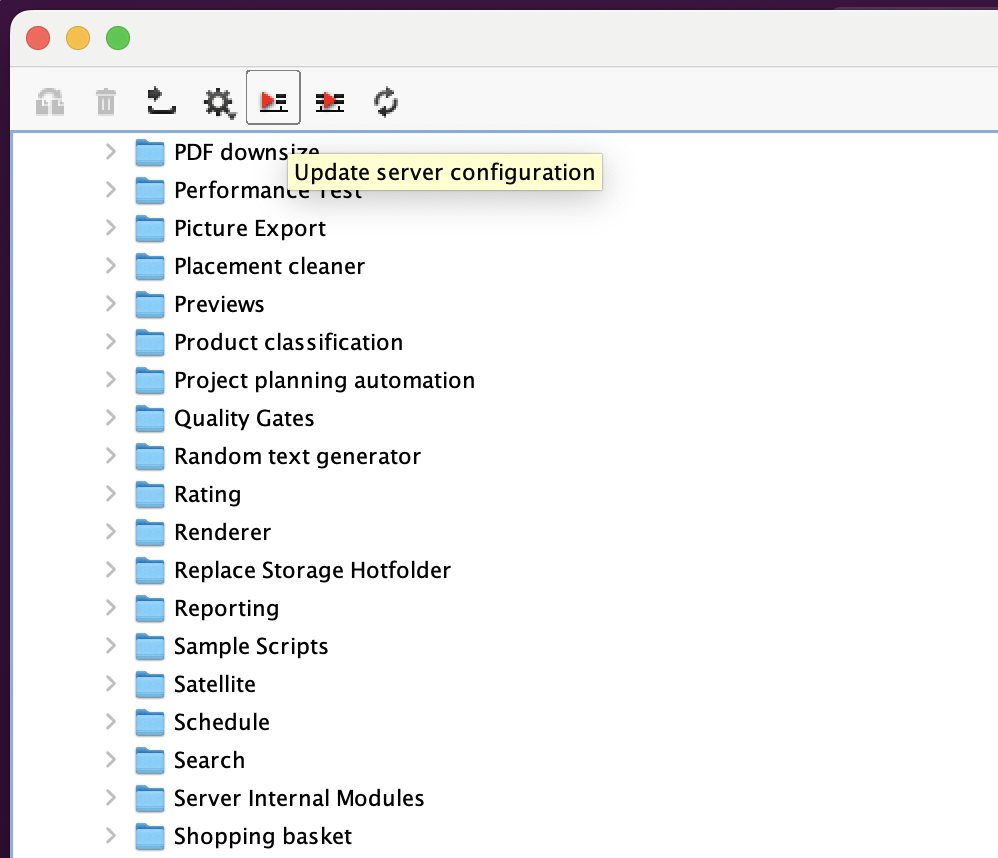This screenshot has height=858, width=998.
Task: Click the Renderer folder icon
Action: pyautogui.click(x=150, y=533)
